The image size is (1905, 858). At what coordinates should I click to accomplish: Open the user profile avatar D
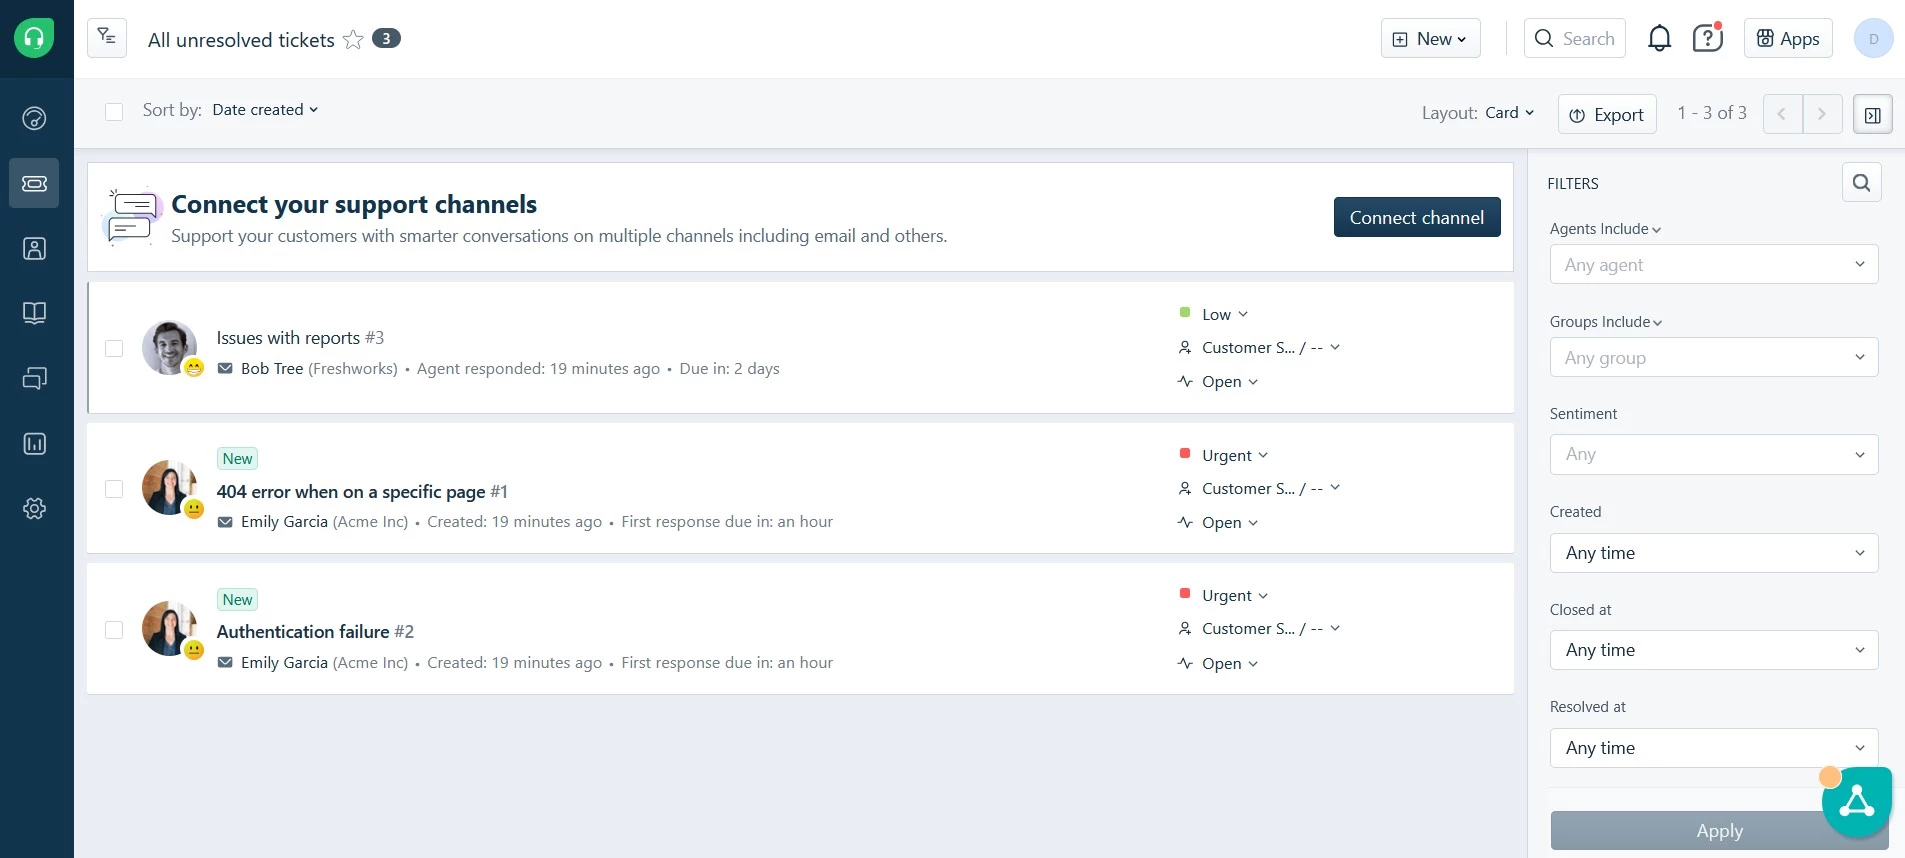pos(1873,38)
